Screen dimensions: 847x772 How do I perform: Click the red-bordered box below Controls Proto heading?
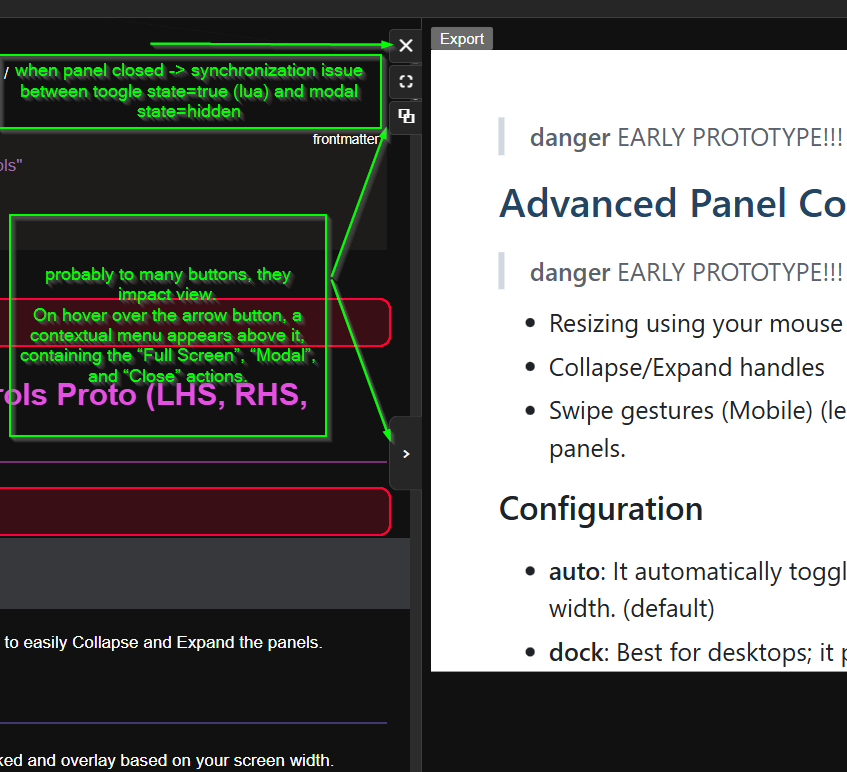point(195,511)
